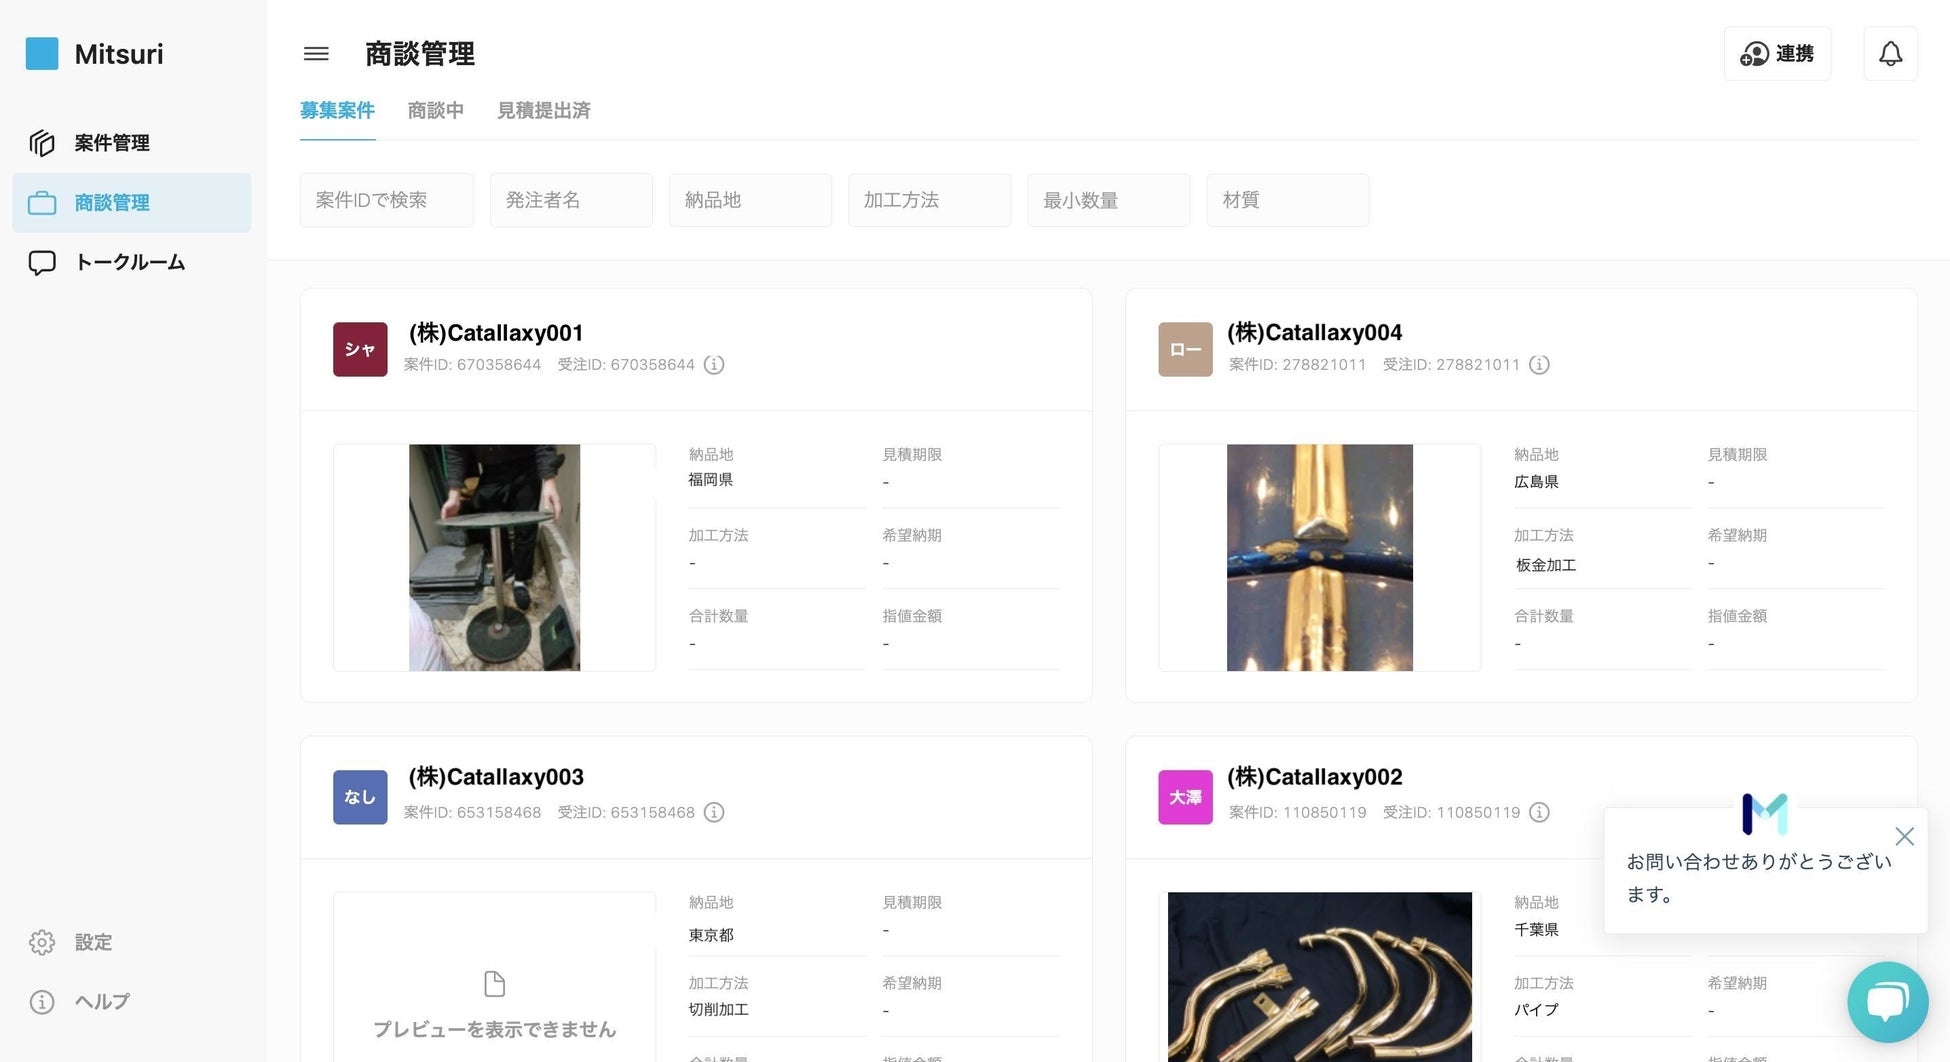Open the table photo thumbnail of Catallaxy001
The image size is (1950, 1062).
click(x=494, y=558)
